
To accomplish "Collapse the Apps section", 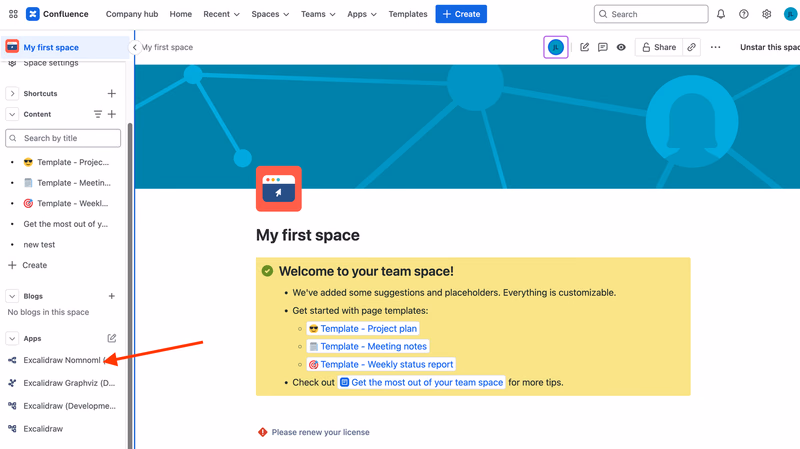I will pyautogui.click(x=12, y=338).
